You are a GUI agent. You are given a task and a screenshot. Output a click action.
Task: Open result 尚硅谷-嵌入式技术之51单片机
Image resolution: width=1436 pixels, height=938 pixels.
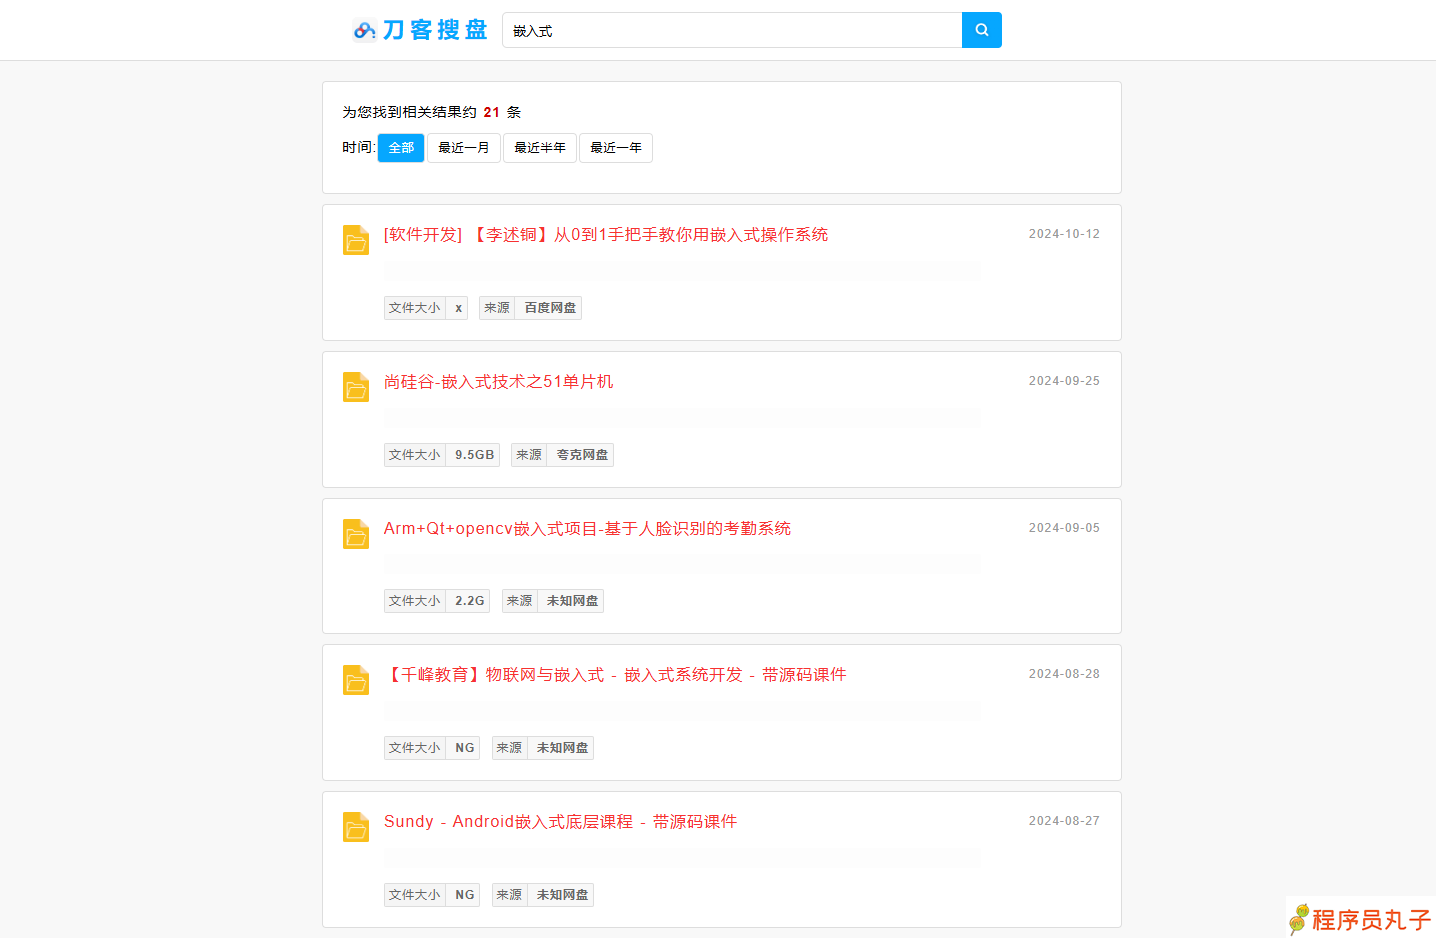499,382
